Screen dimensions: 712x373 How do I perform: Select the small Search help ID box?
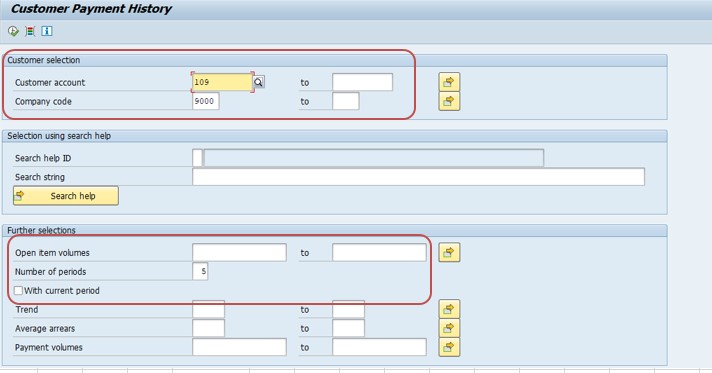point(198,158)
